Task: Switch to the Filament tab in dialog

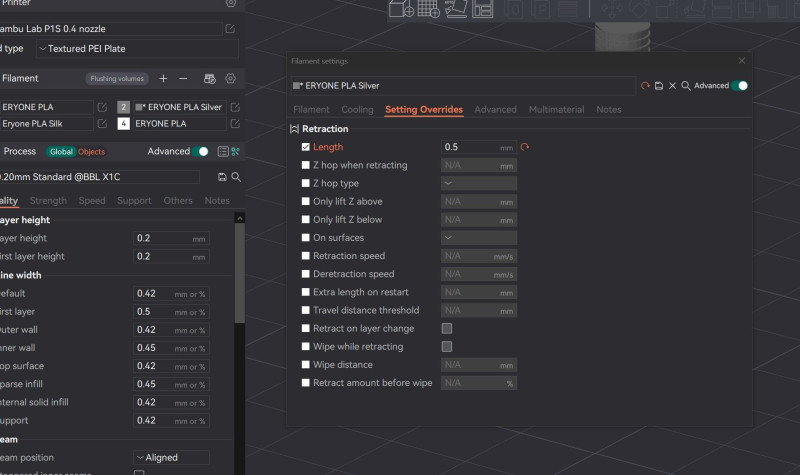Action: pyautogui.click(x=311, y=110)
